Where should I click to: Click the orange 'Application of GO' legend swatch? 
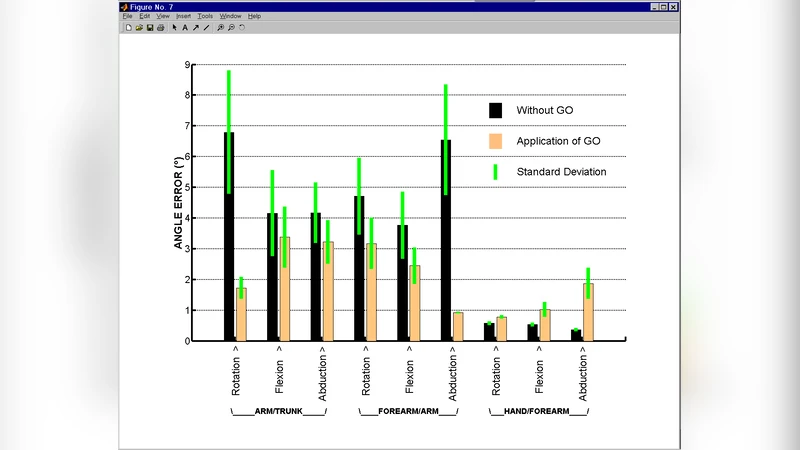495,141
